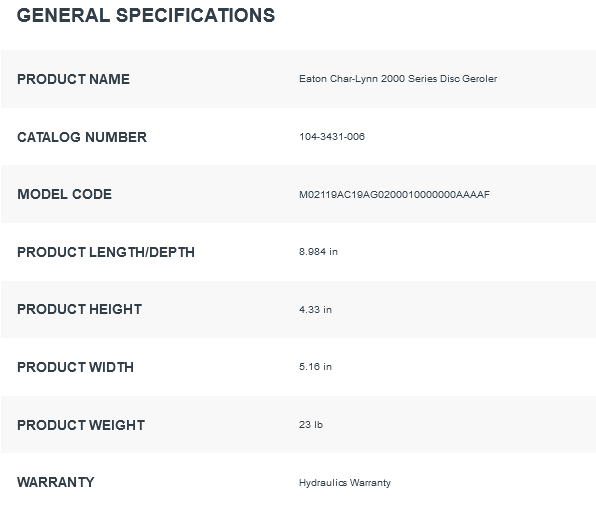Image resolution: width=596 pixels, height=510 pixels.
Task: Click the 8.984 in length value
Action: click(318, 252)
